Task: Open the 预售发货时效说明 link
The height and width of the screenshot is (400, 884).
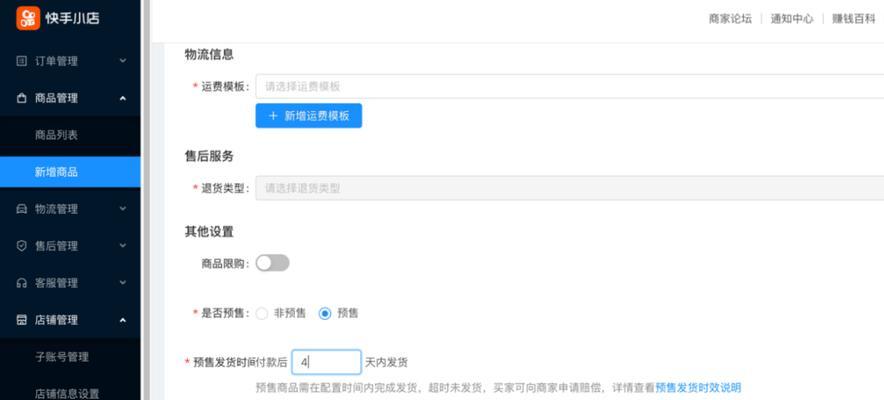Action: pos(698,388)
